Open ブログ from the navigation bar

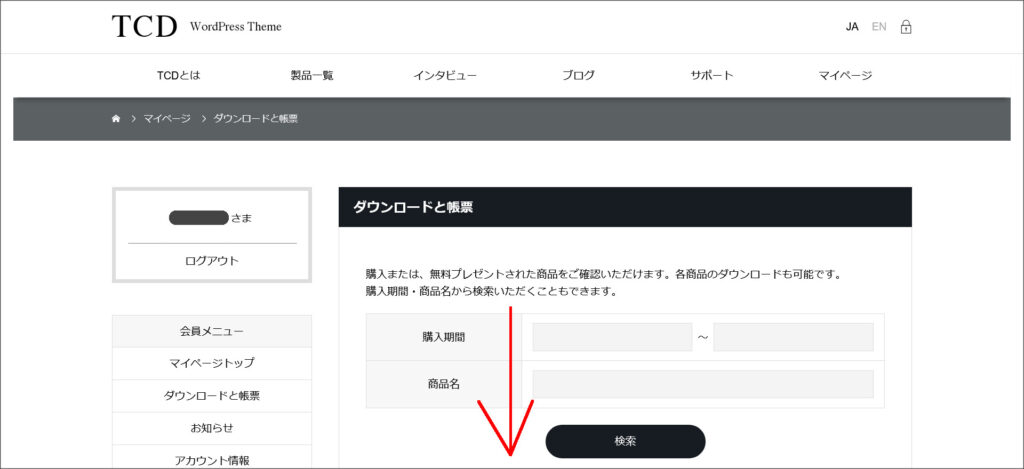click(578, 75)
